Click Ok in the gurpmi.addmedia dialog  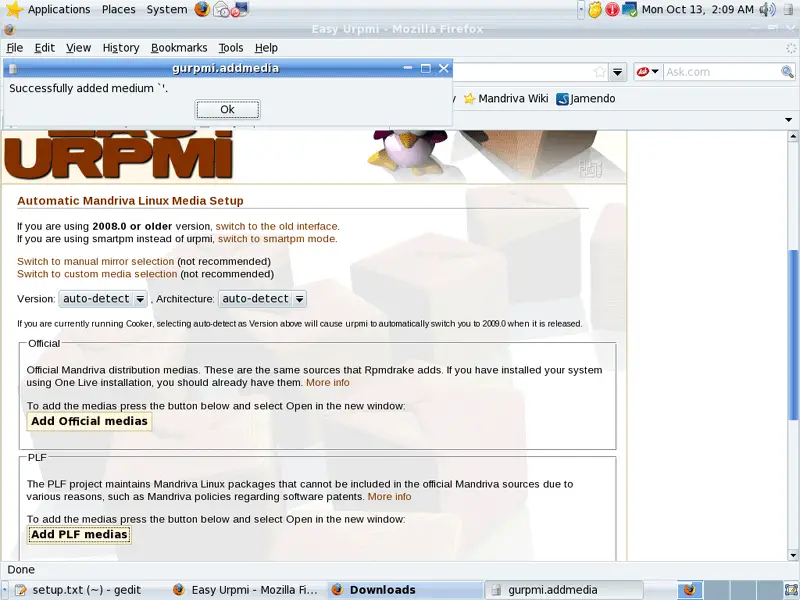click(228, 109)
